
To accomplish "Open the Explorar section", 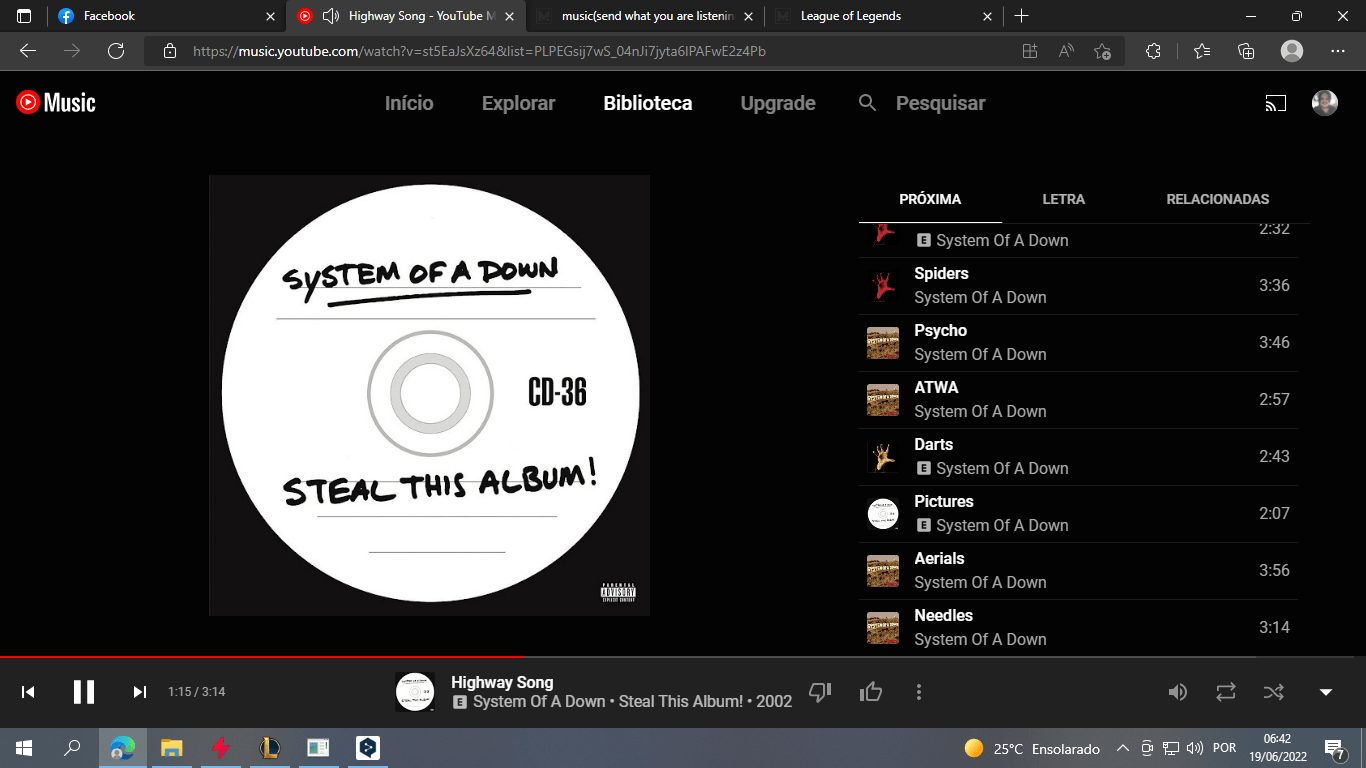I will pyautogui.click(x=518, y=103).
